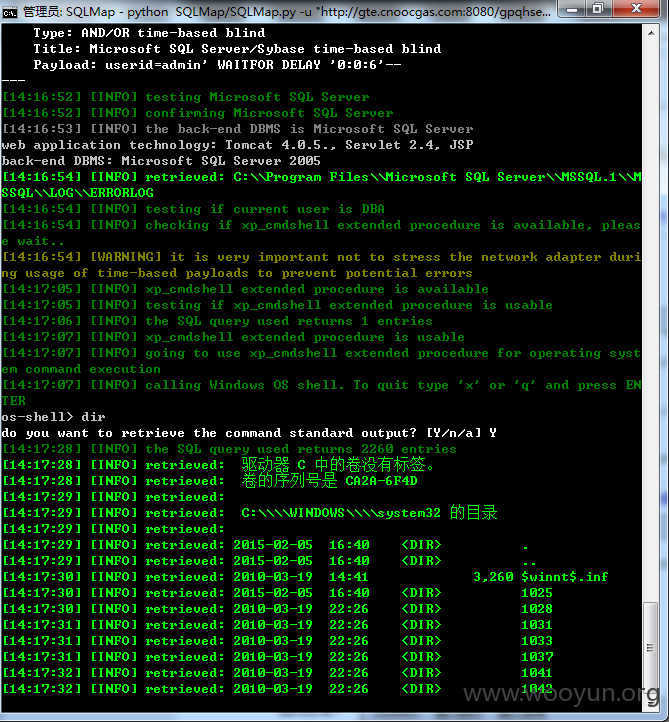Click the 14:41 timestamp of $winnt$.inf
The image size is (669, 722).
click(349, 576)
